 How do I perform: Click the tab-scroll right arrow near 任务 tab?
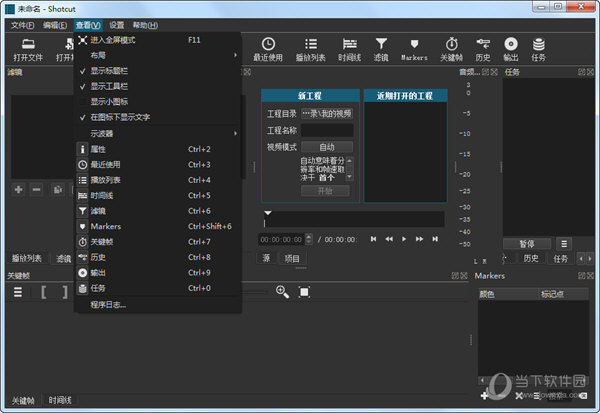pos(589,259)
